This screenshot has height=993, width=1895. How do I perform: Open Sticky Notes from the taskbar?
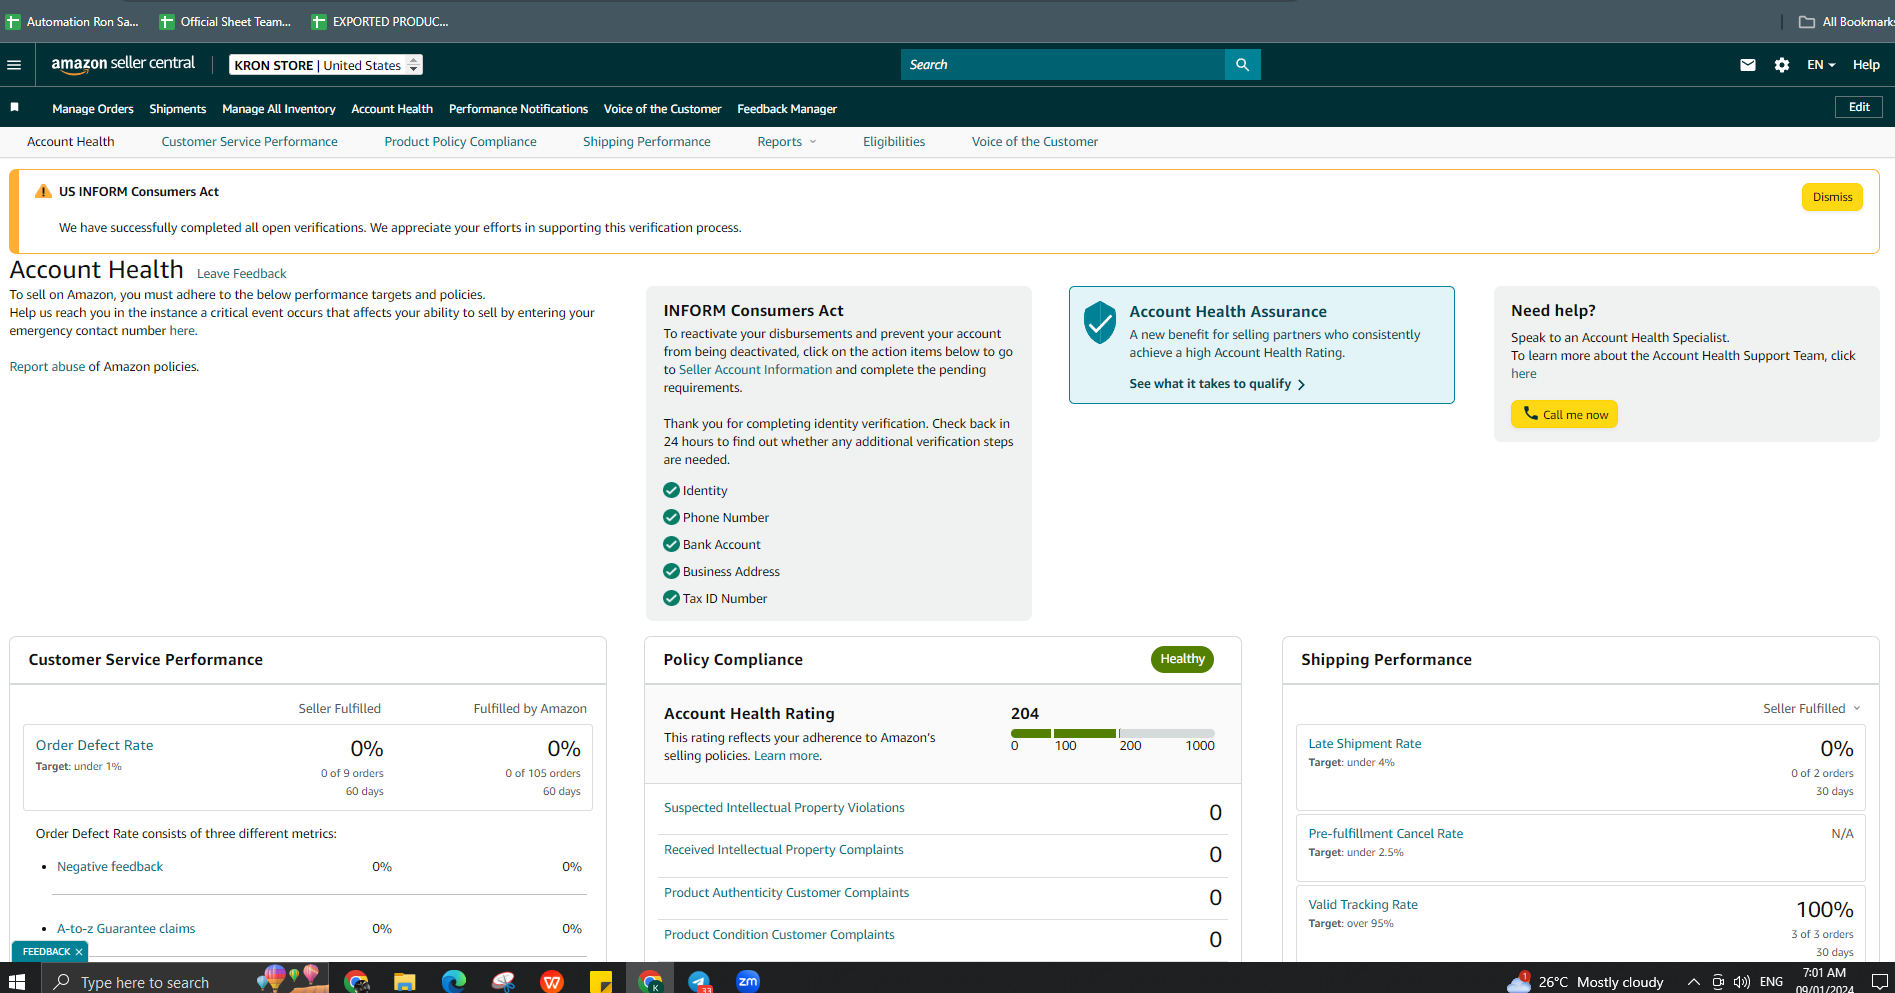[x=601, y=981]
